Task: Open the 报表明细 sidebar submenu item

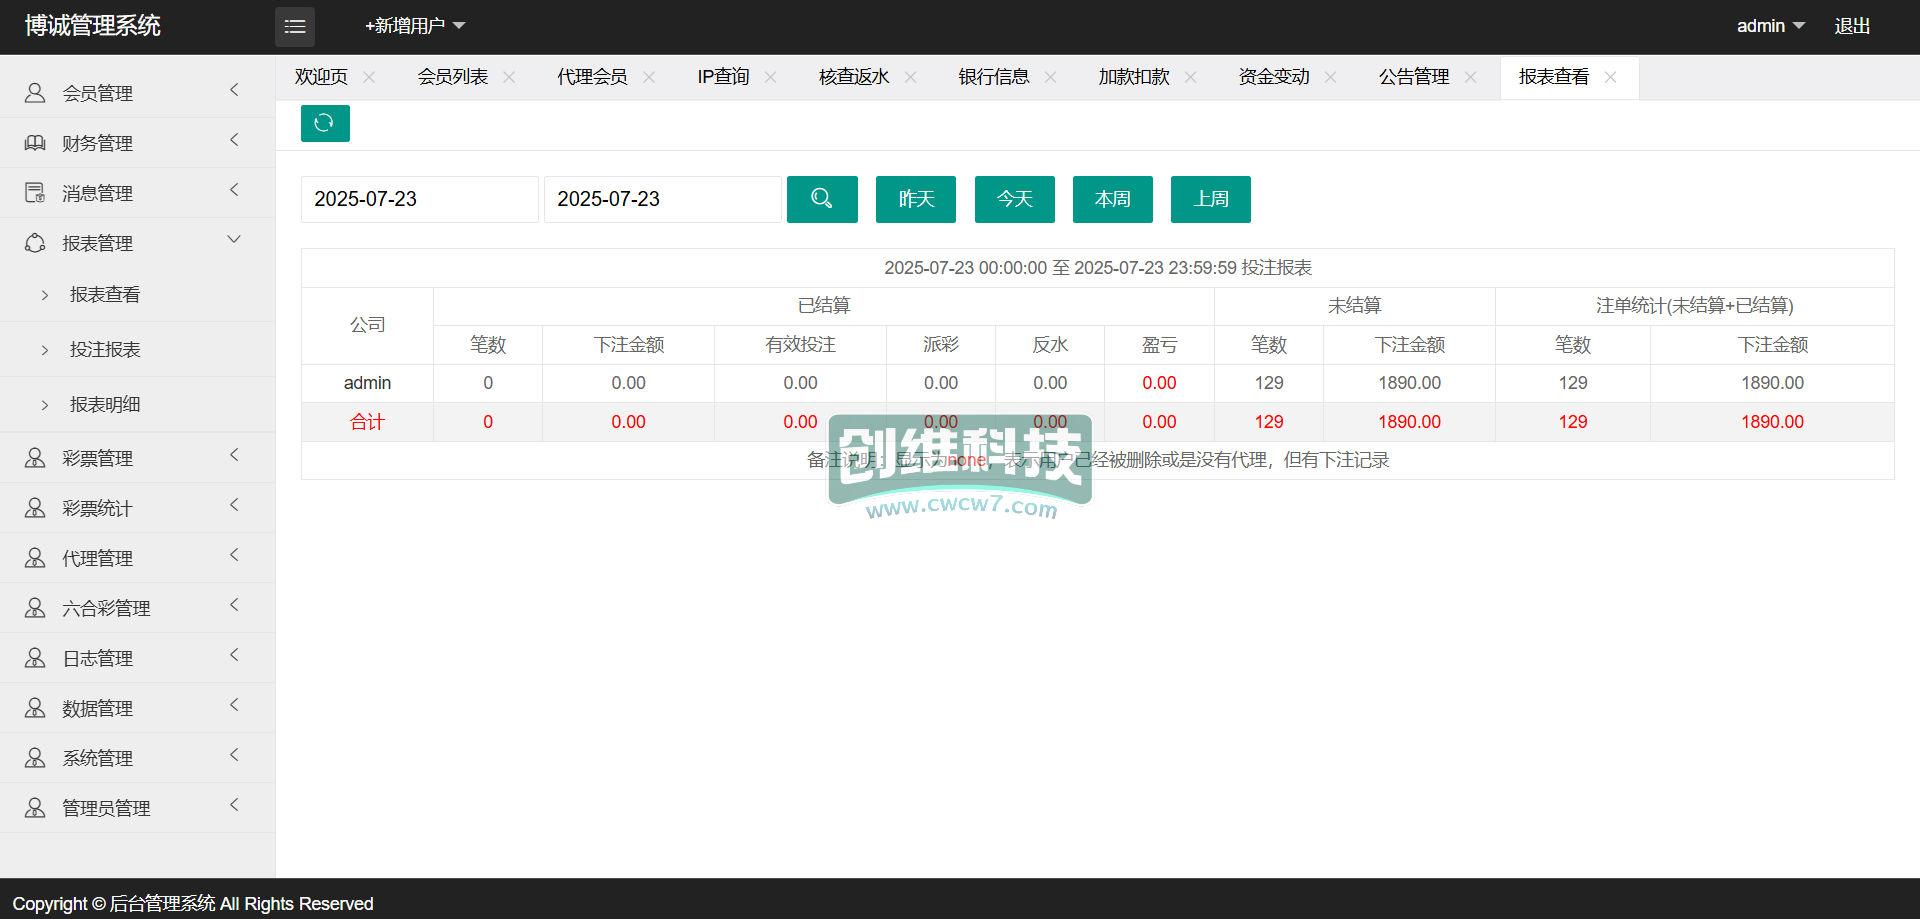Action: [x=105, y=405]
